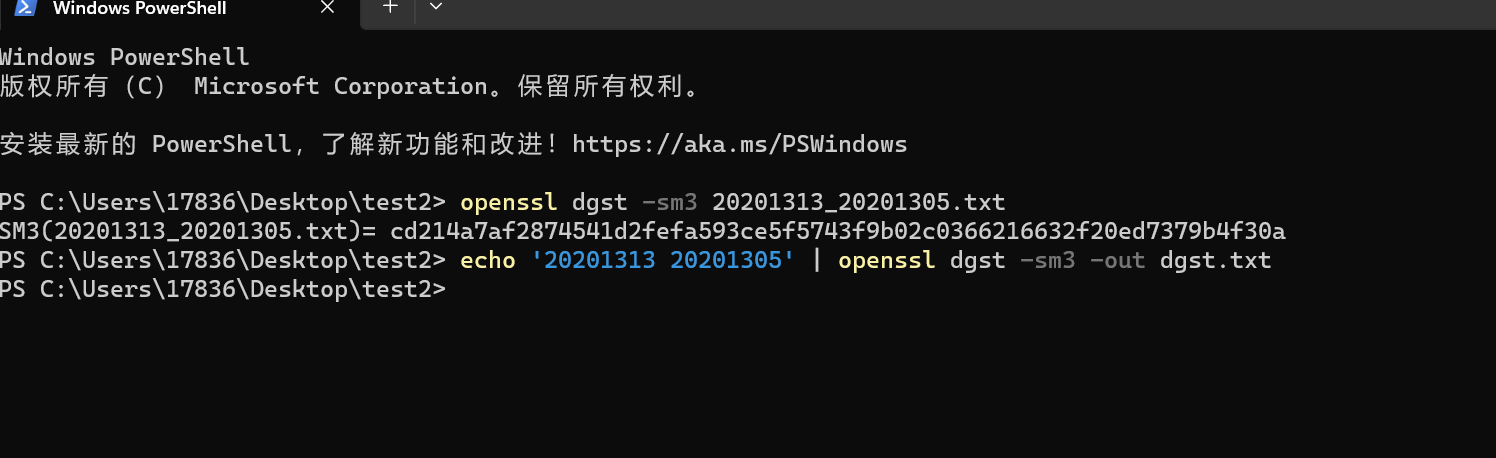
Task: Click the echo command keyword
Action: tap(487, 261)
